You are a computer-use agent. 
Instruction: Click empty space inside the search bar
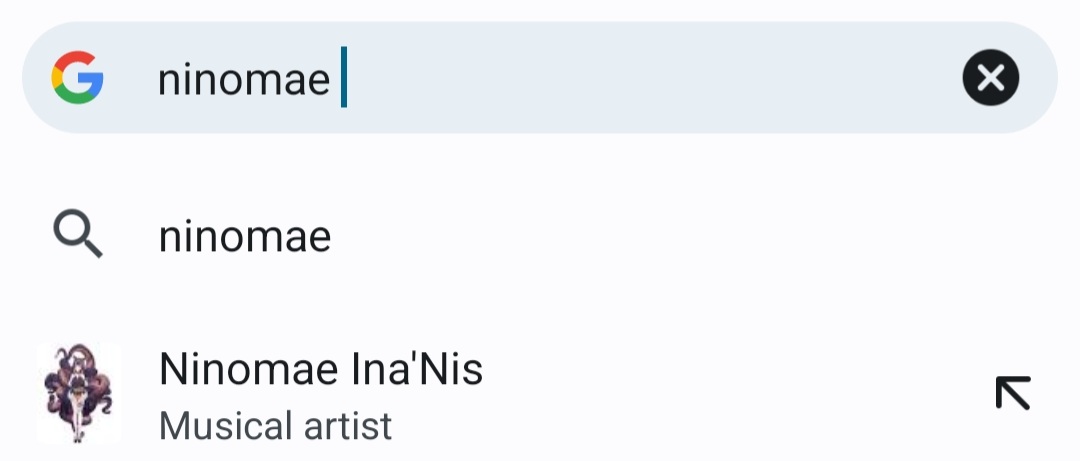pyautogui.click(x=650, y=78)
